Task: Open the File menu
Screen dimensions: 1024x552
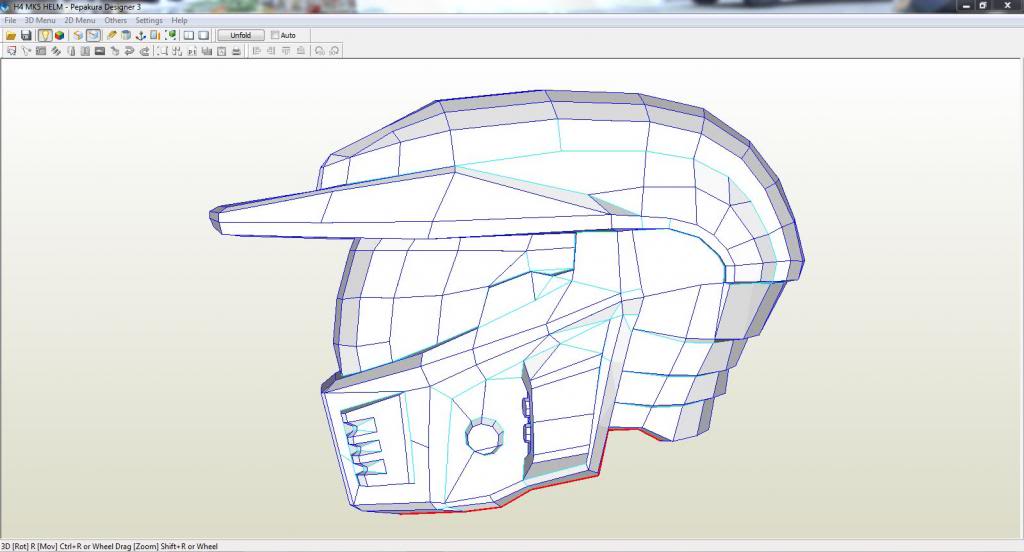Action: (x=10, y=20)
